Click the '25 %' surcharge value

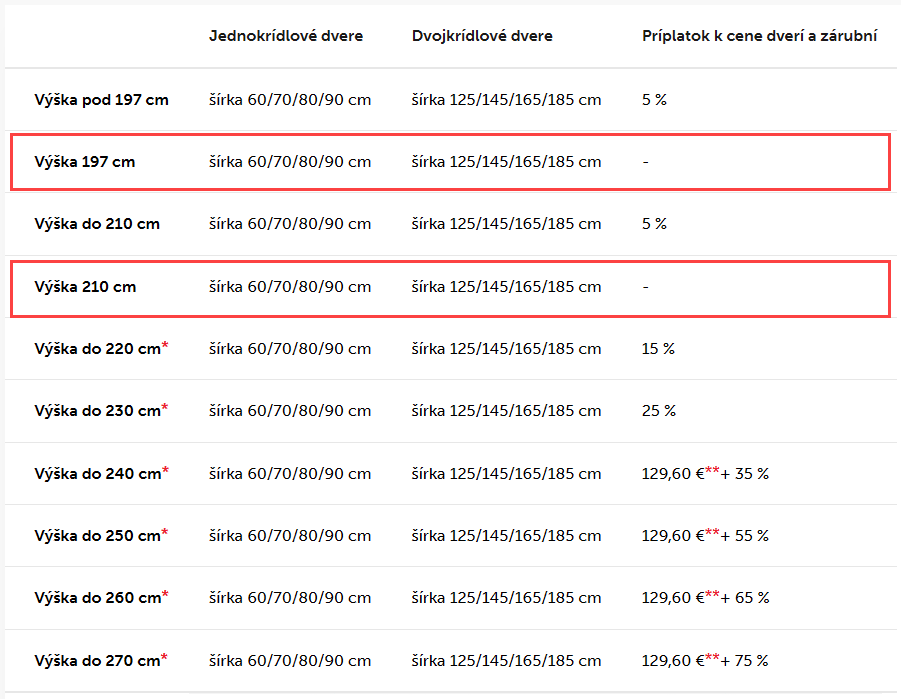coord(658,411)
